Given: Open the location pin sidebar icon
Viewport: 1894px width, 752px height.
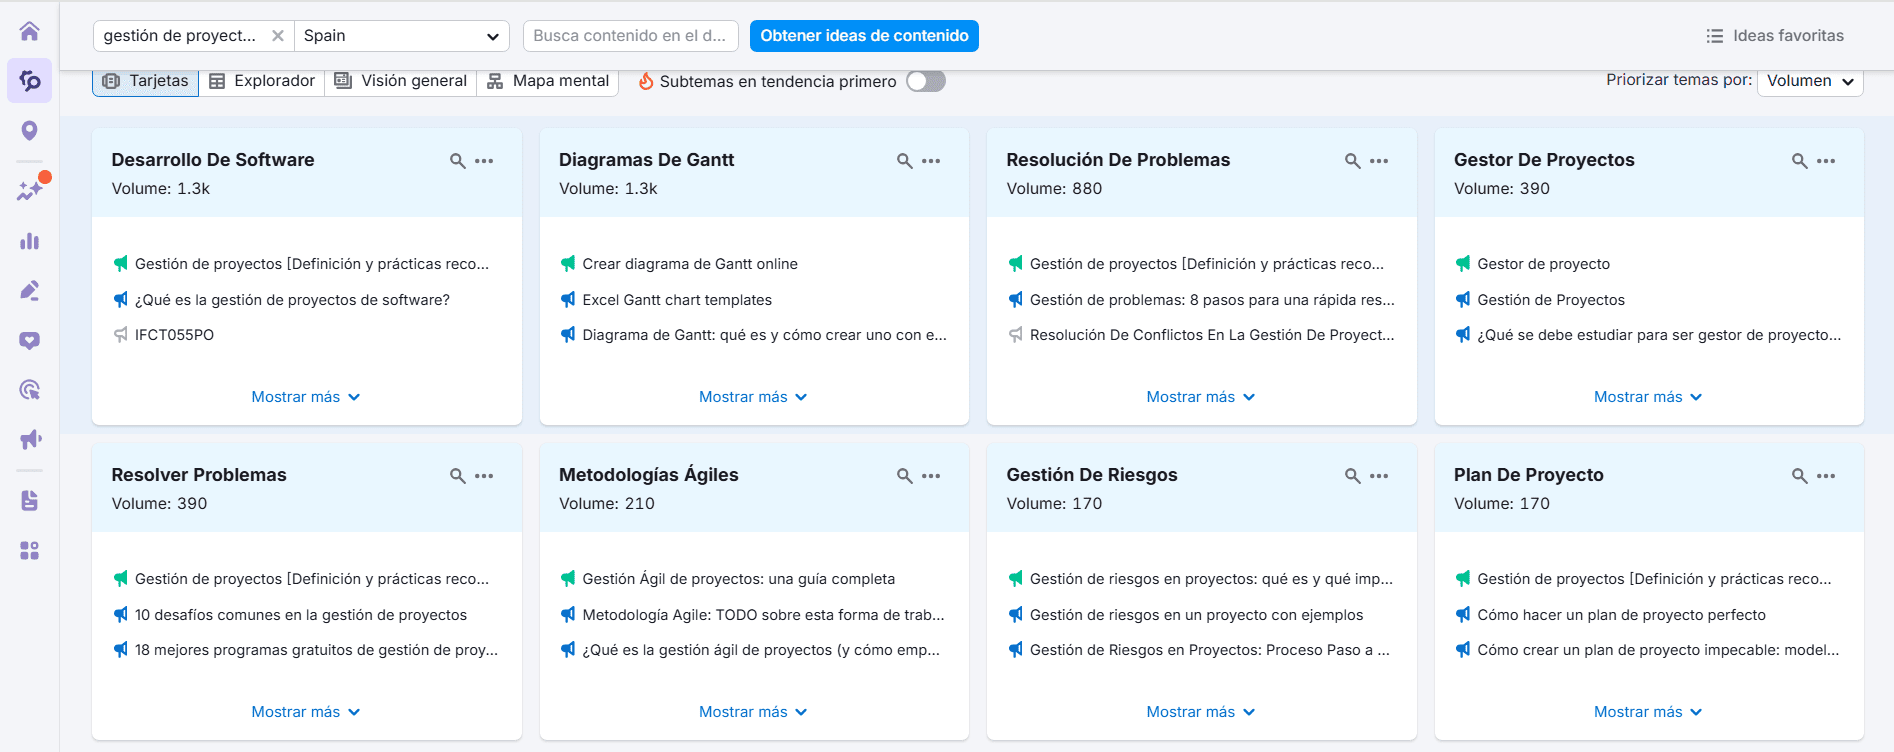Looking at the screenshot, I should pos(29,131).
